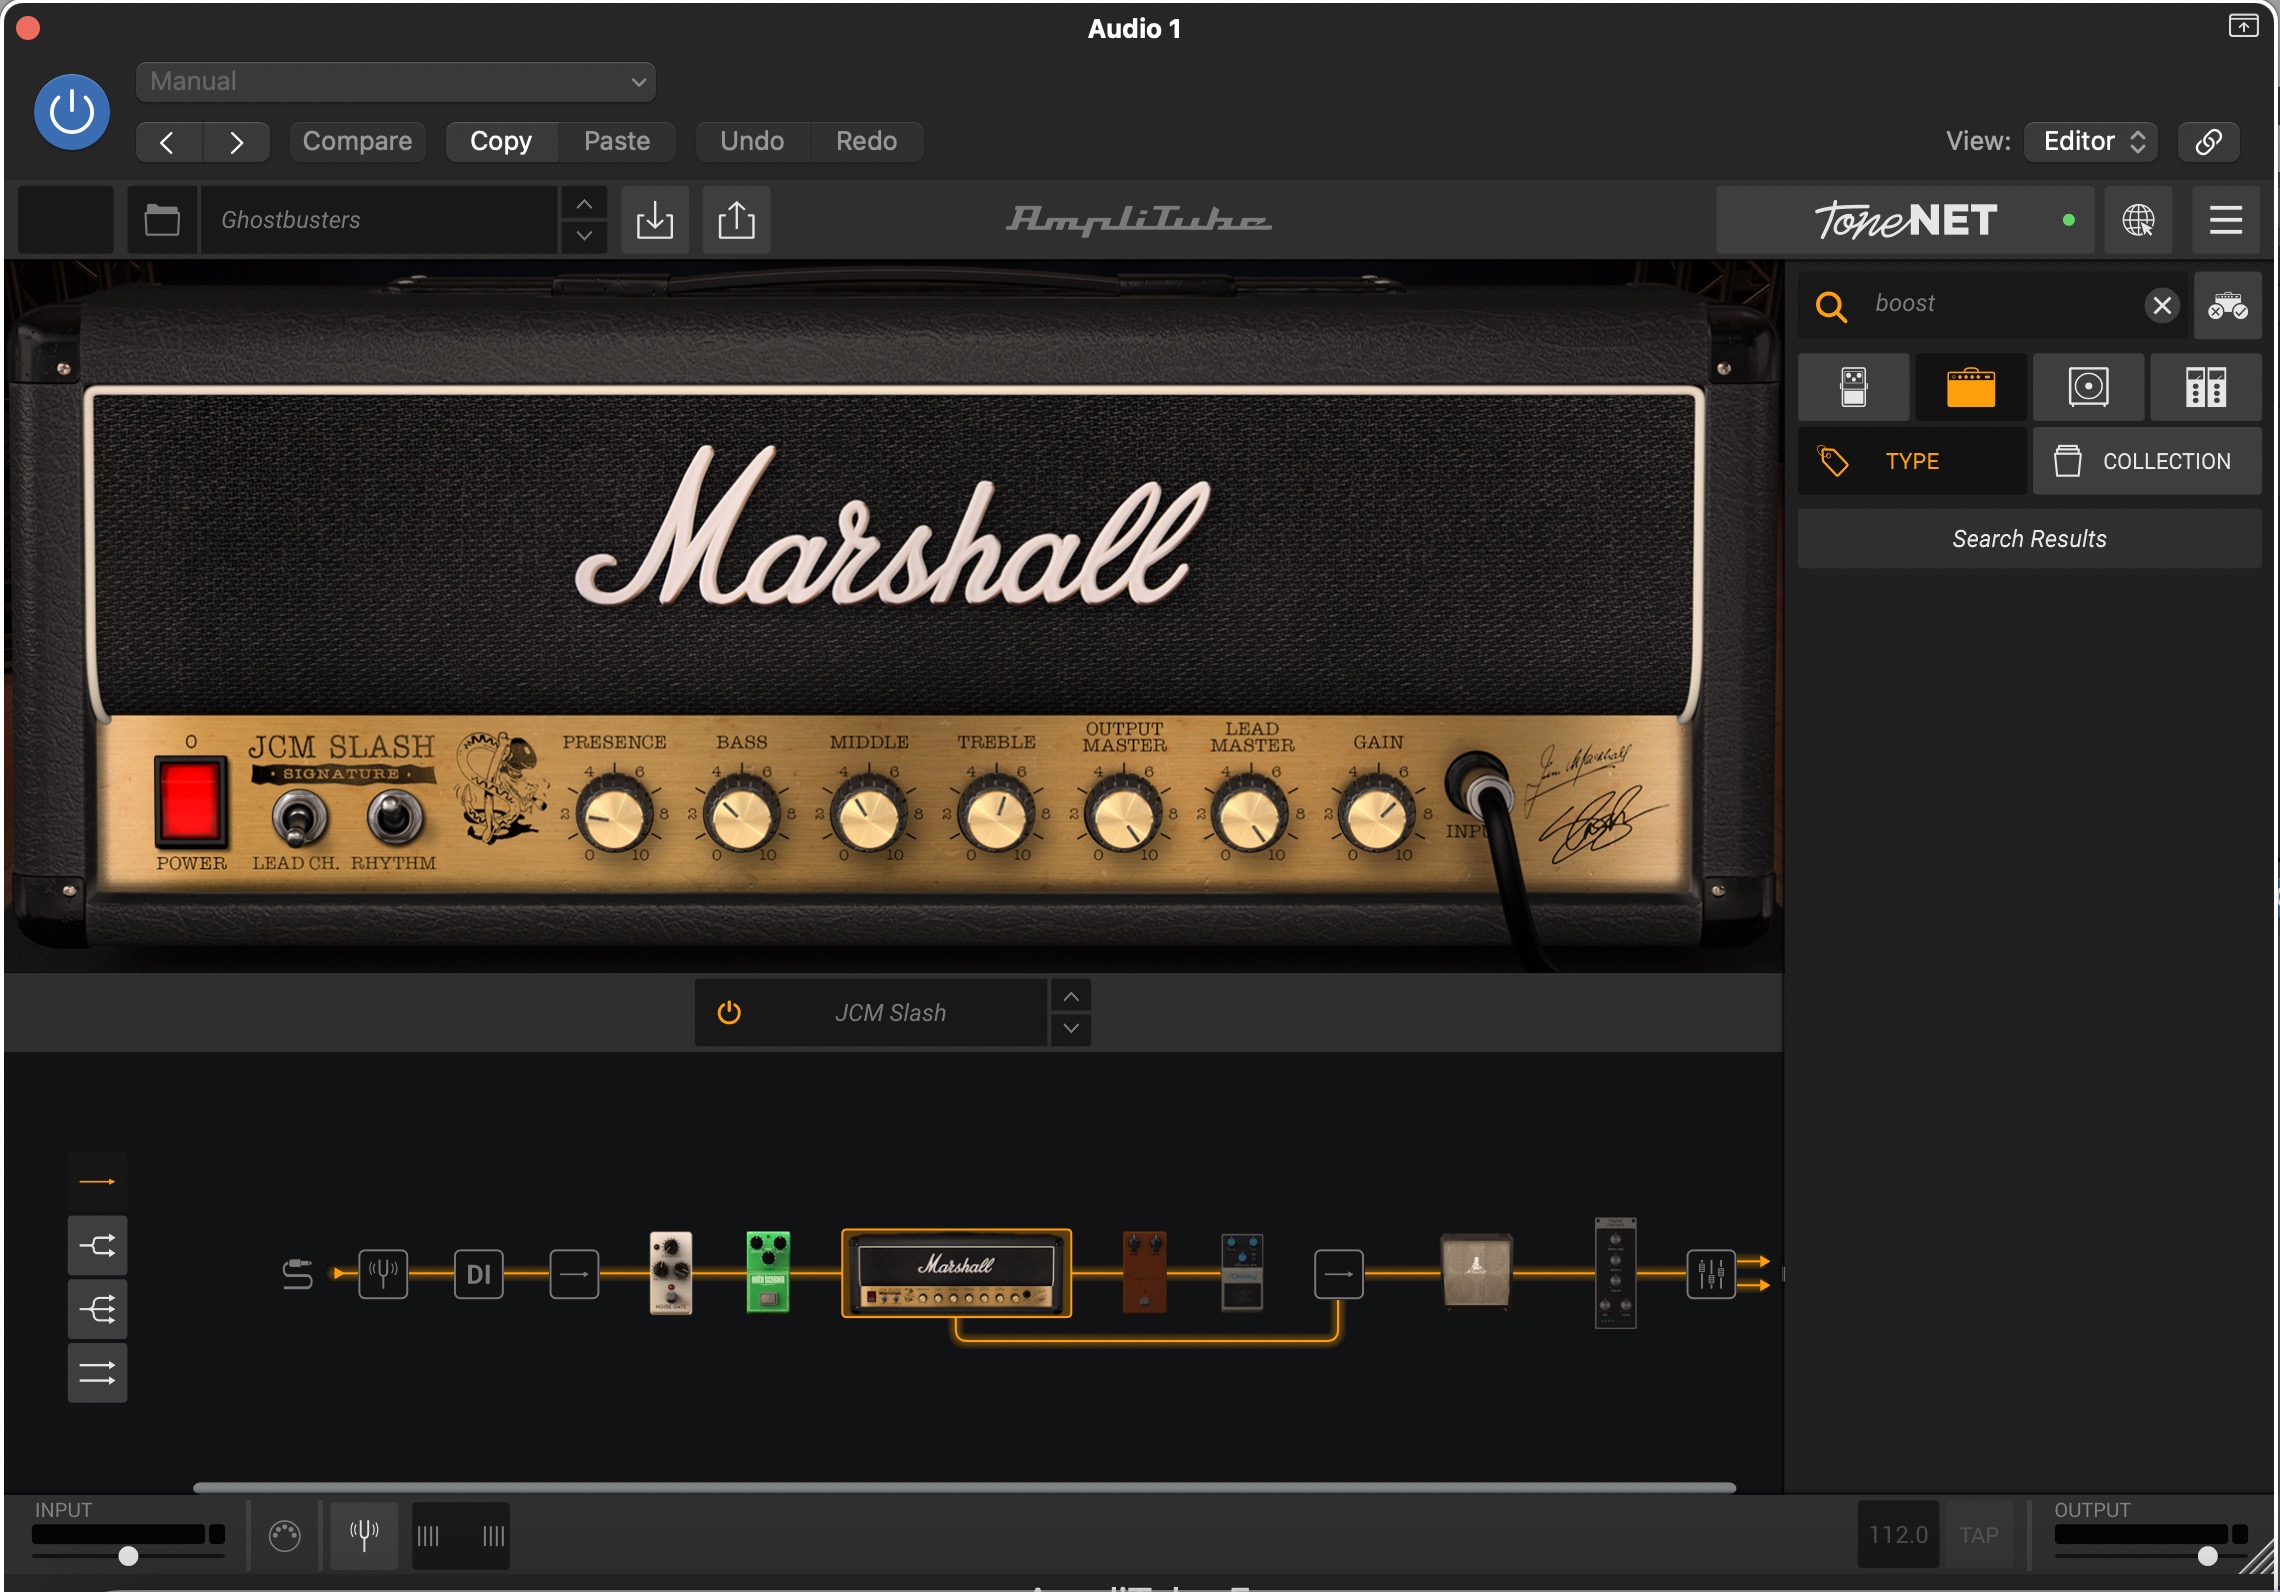Click the save preset download icon
2280x1592 pixels.
tap(655, 220)
